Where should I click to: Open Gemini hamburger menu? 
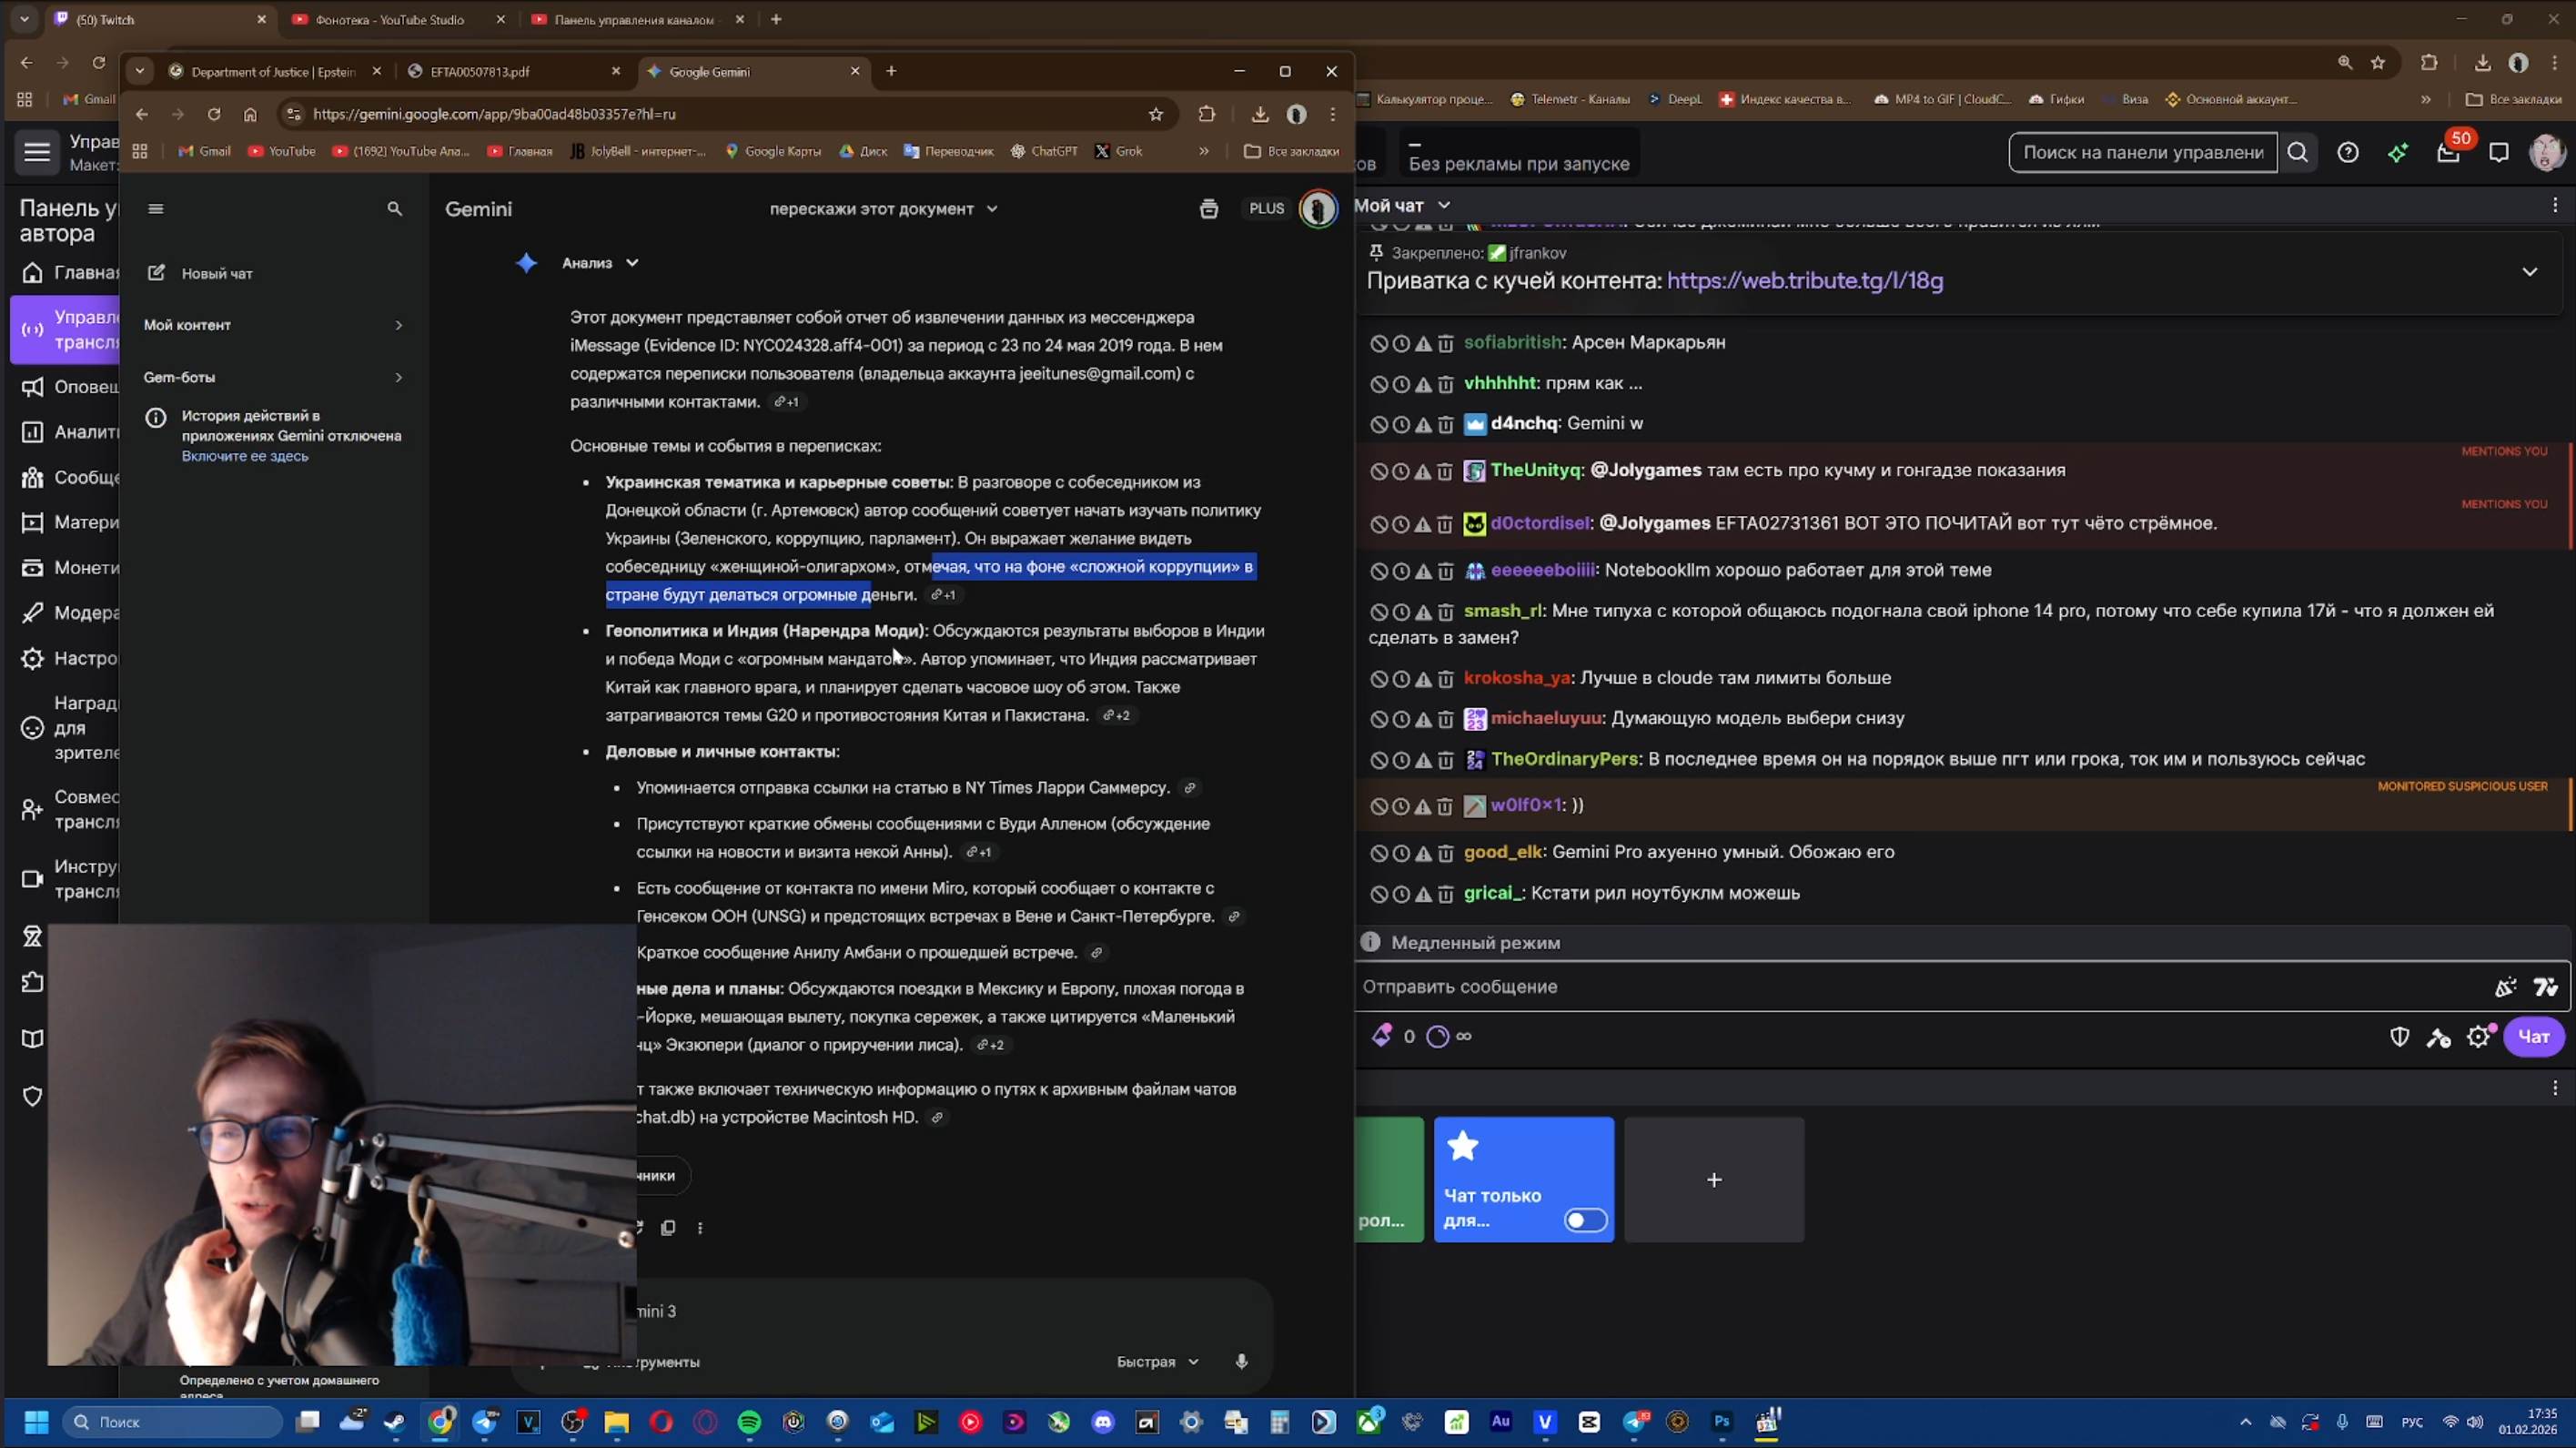(155, 209)
